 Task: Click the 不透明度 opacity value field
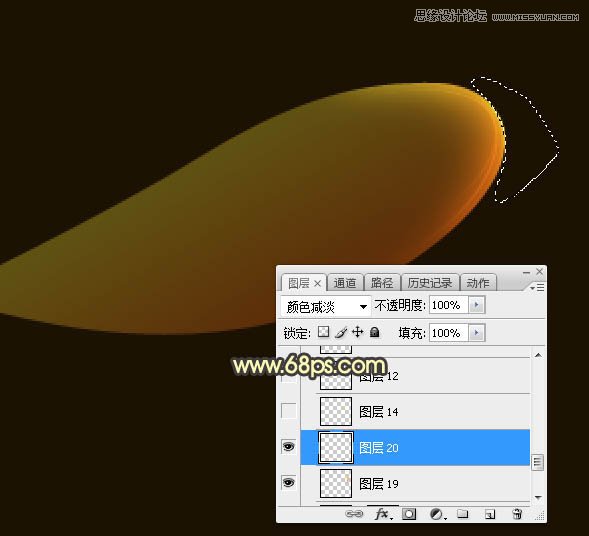[x=449, y=305]
